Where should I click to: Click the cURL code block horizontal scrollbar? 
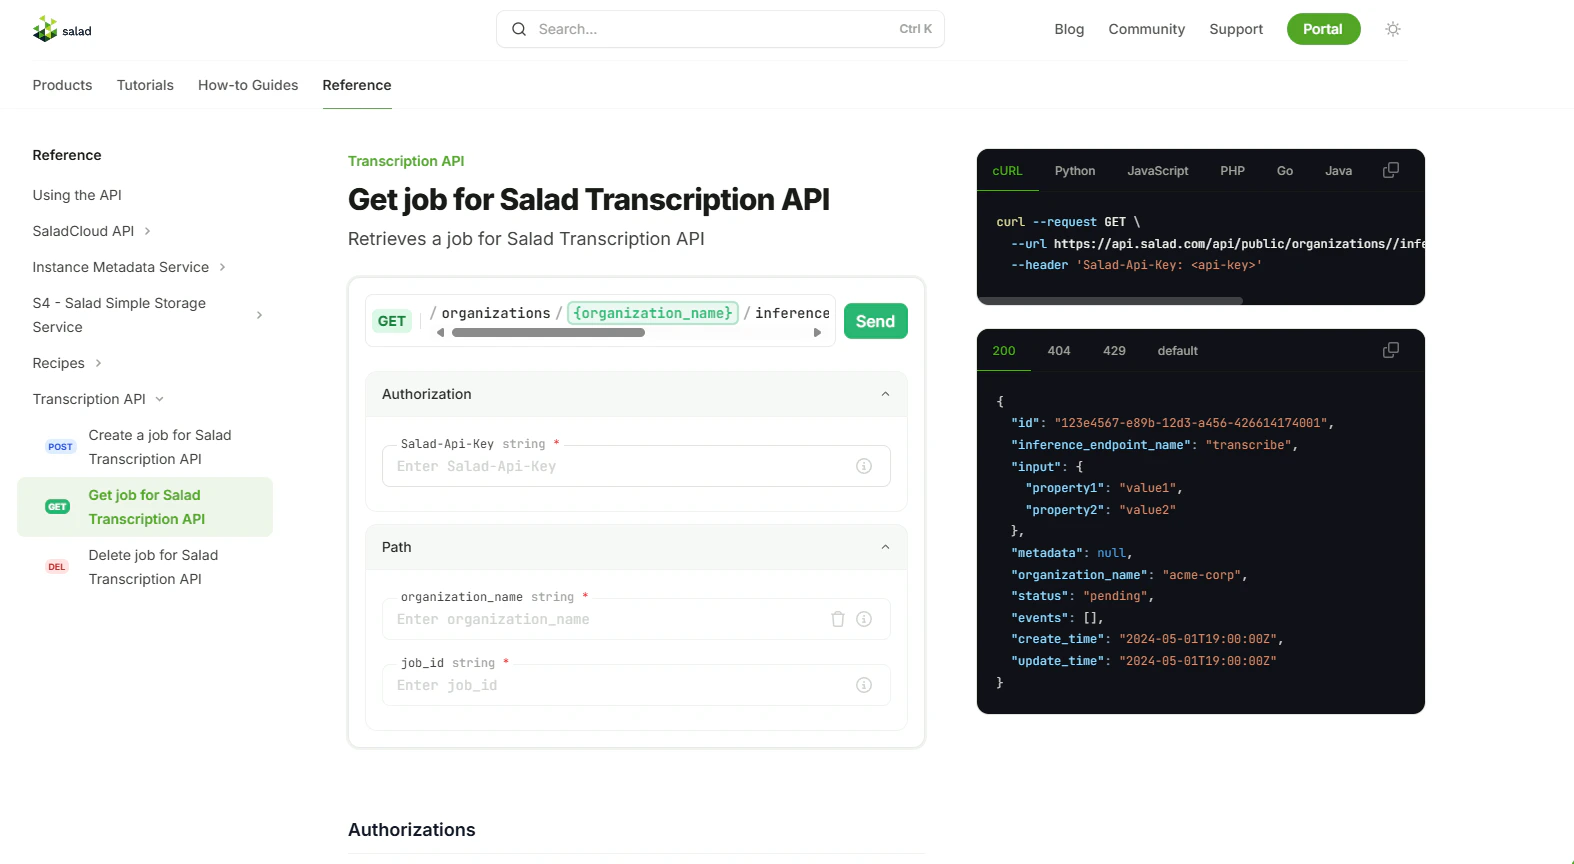click(1110, 300)
